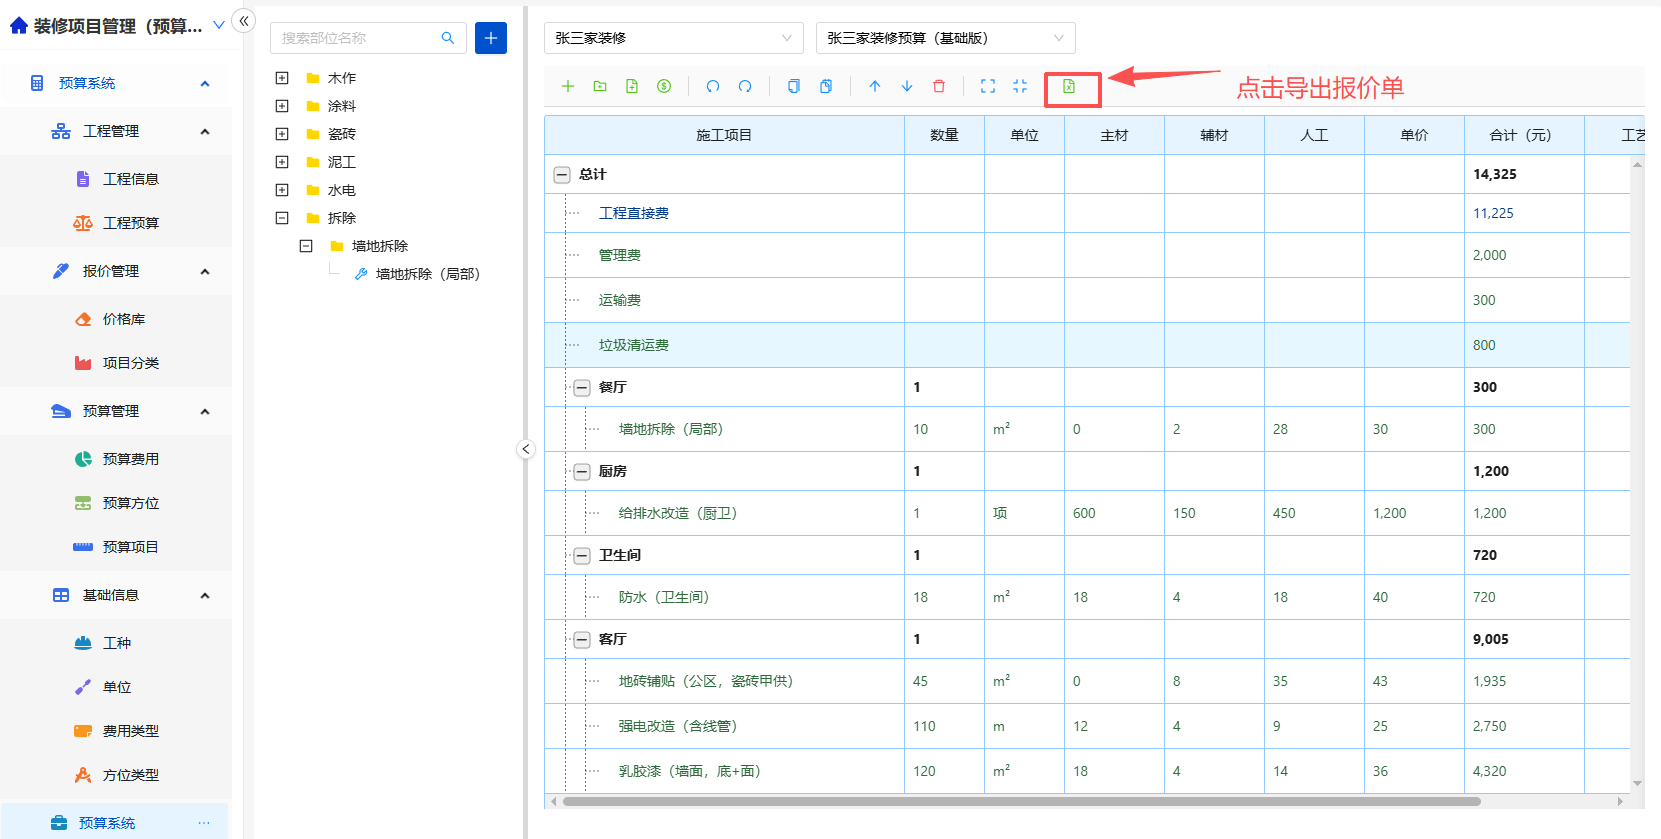Click the table horizontal scrollbar
Image resolution: width=1661 pixels, height=839 pixels.
click(1022, 801)
